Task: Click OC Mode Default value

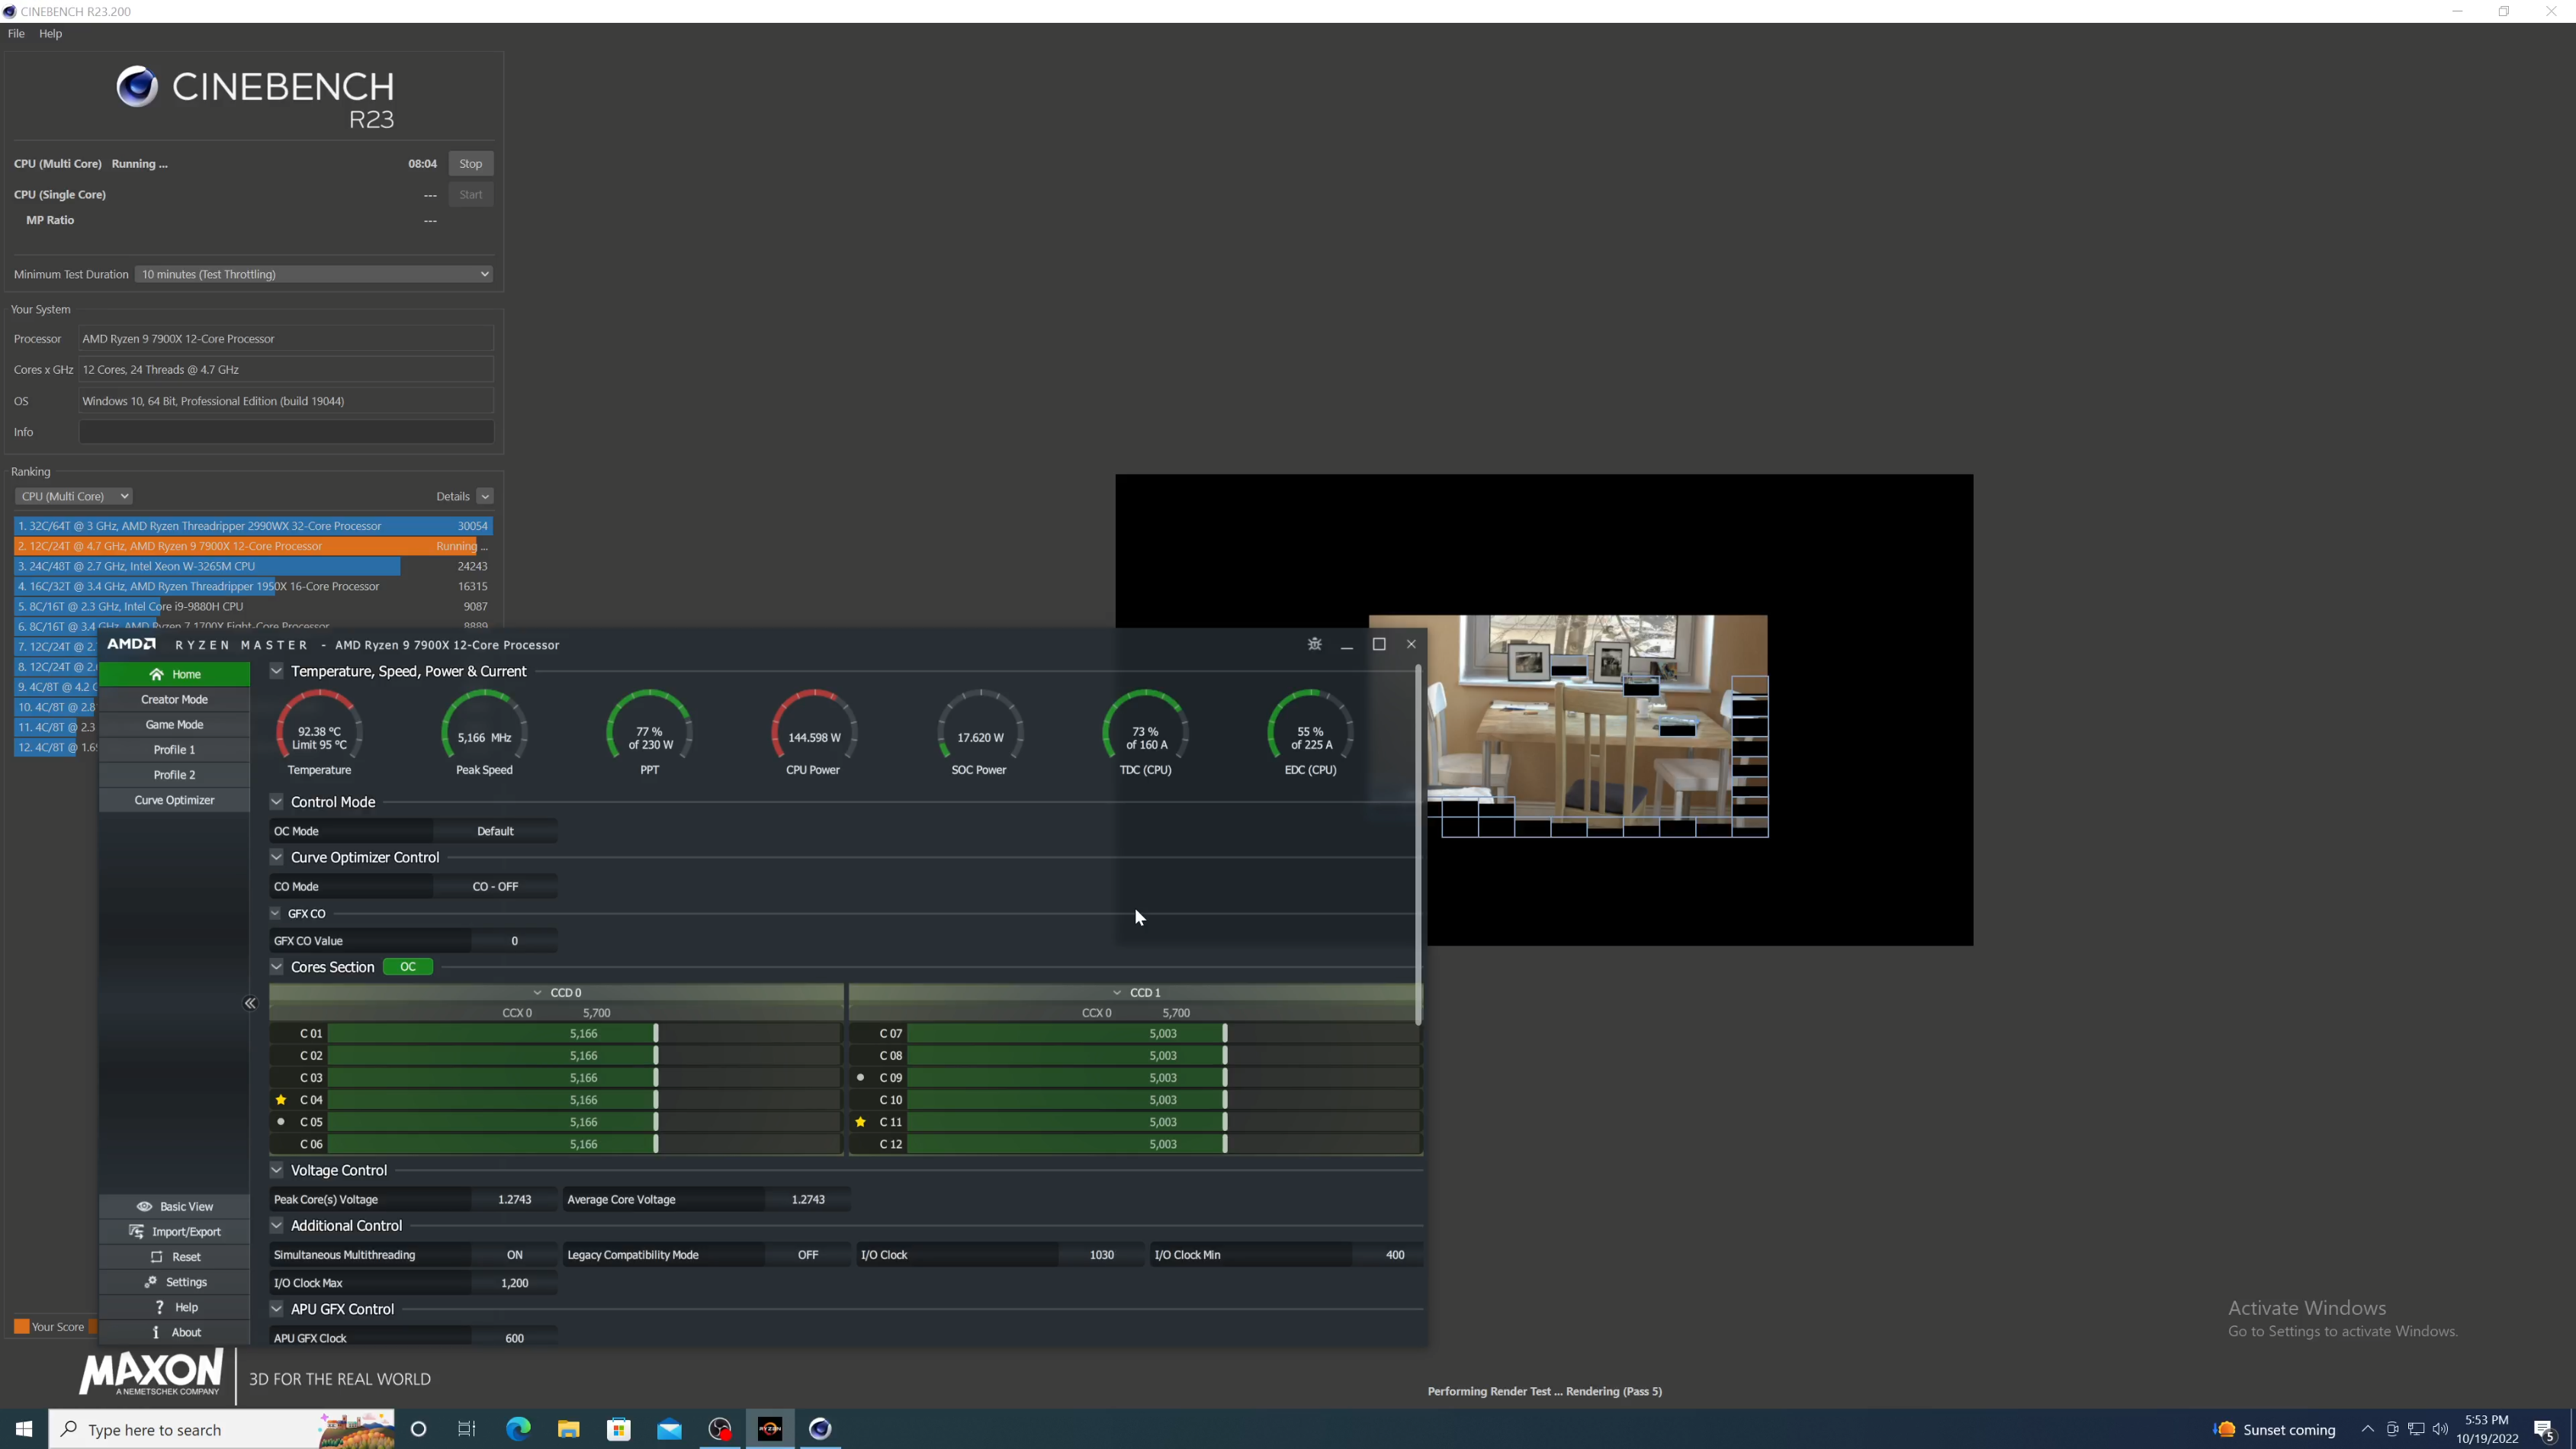Action: [x=495, y=831]
